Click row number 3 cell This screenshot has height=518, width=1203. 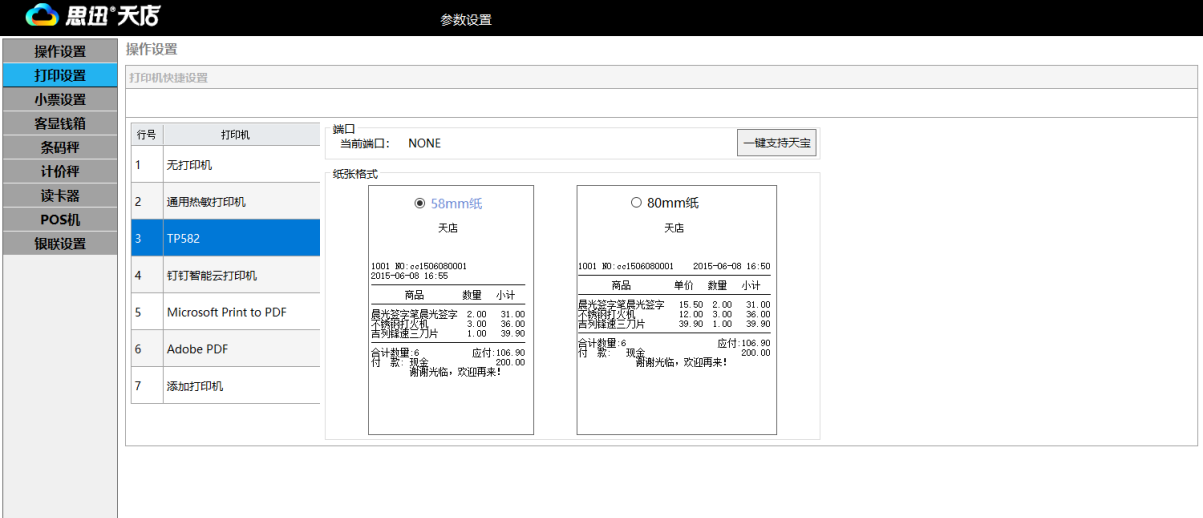(147, 238)
